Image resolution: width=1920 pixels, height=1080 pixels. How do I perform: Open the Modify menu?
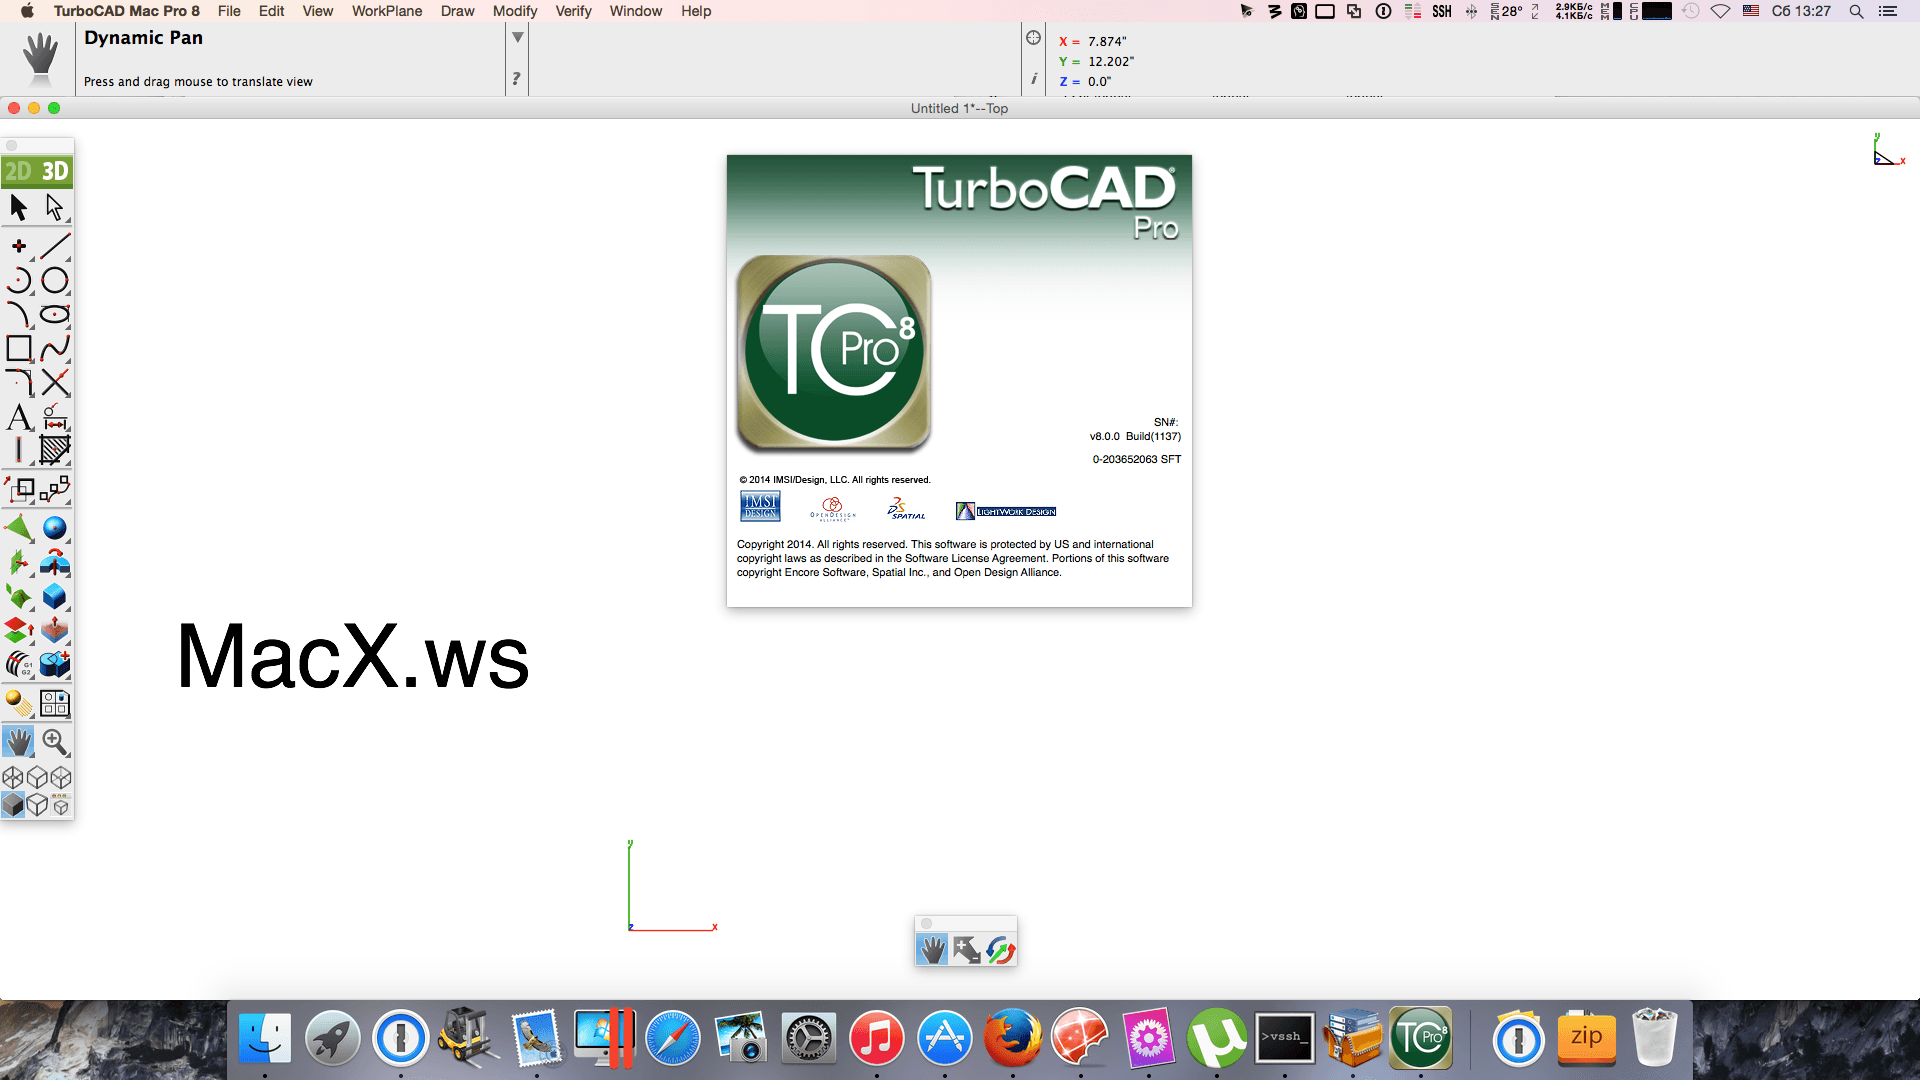(x=515, y=11)
